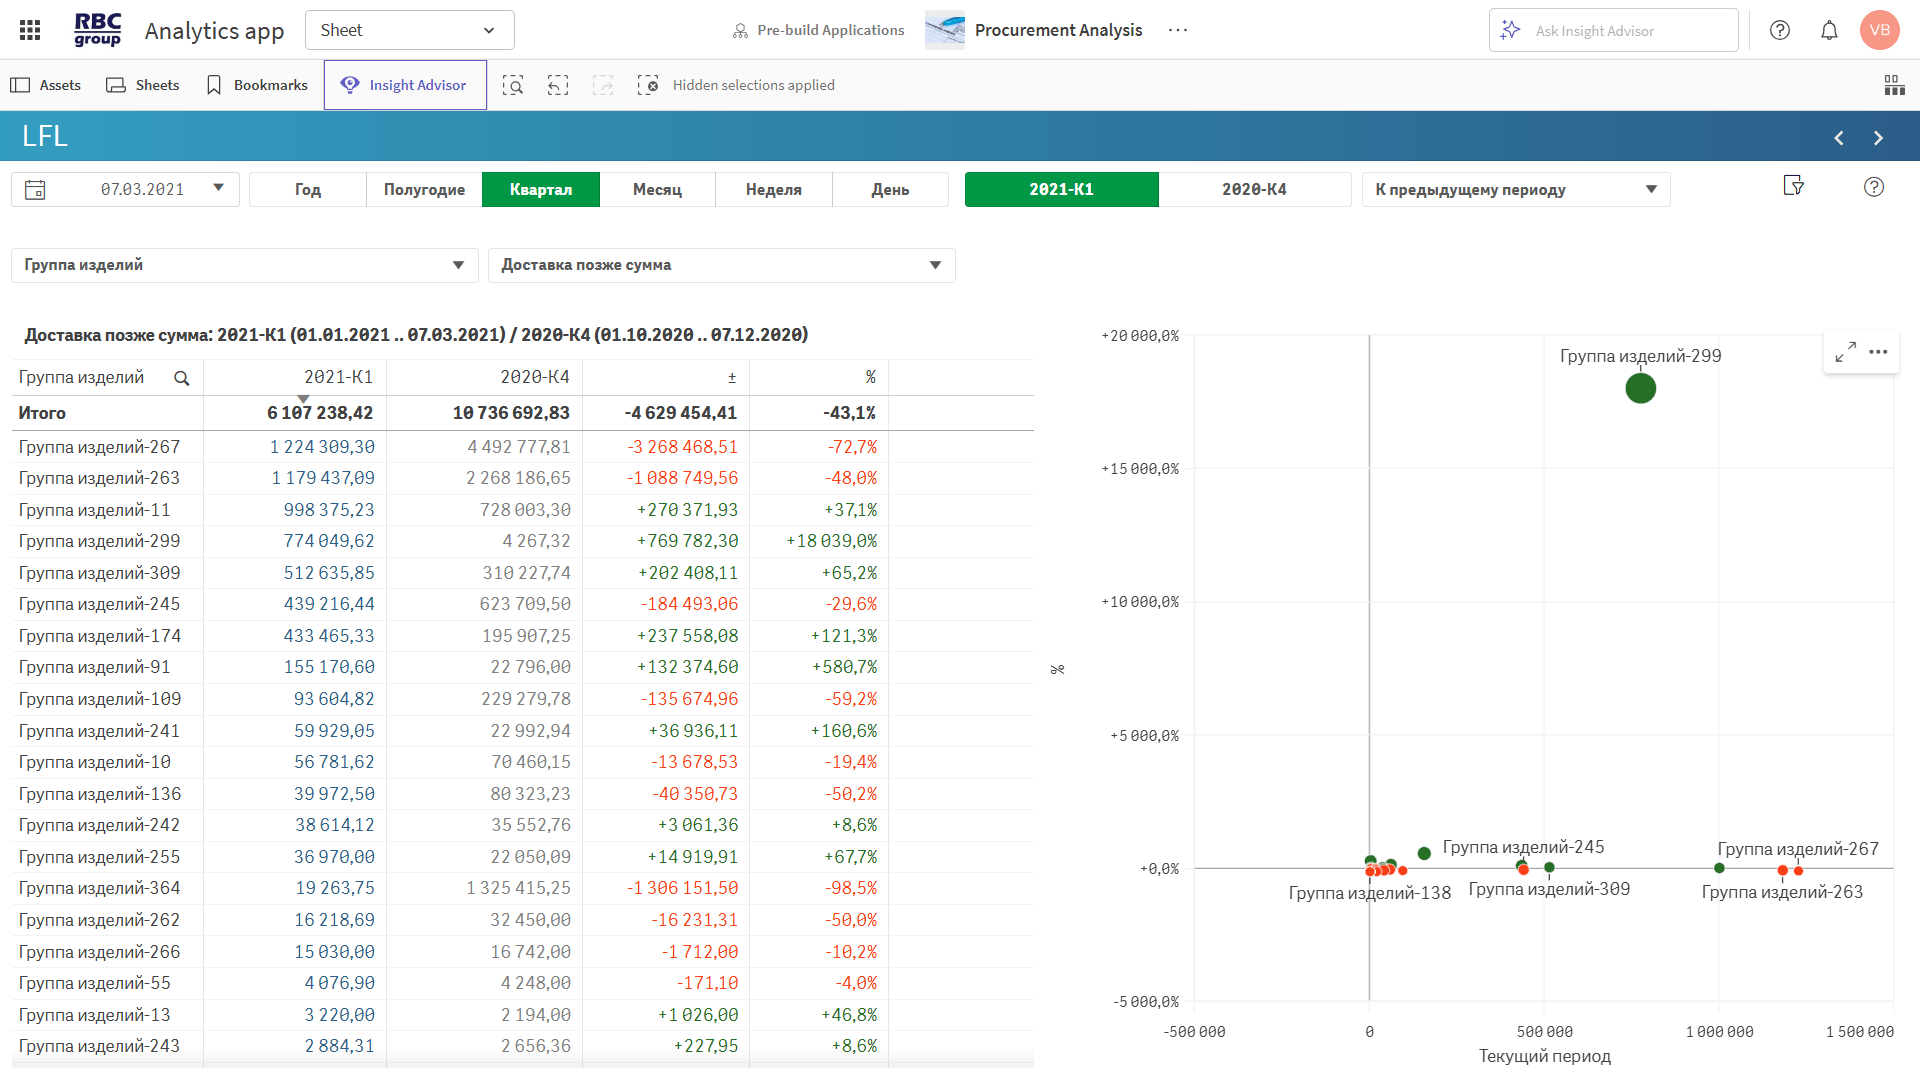Search in Группа изделий column
1920x1080 pixels.
(x=181, y=378)
